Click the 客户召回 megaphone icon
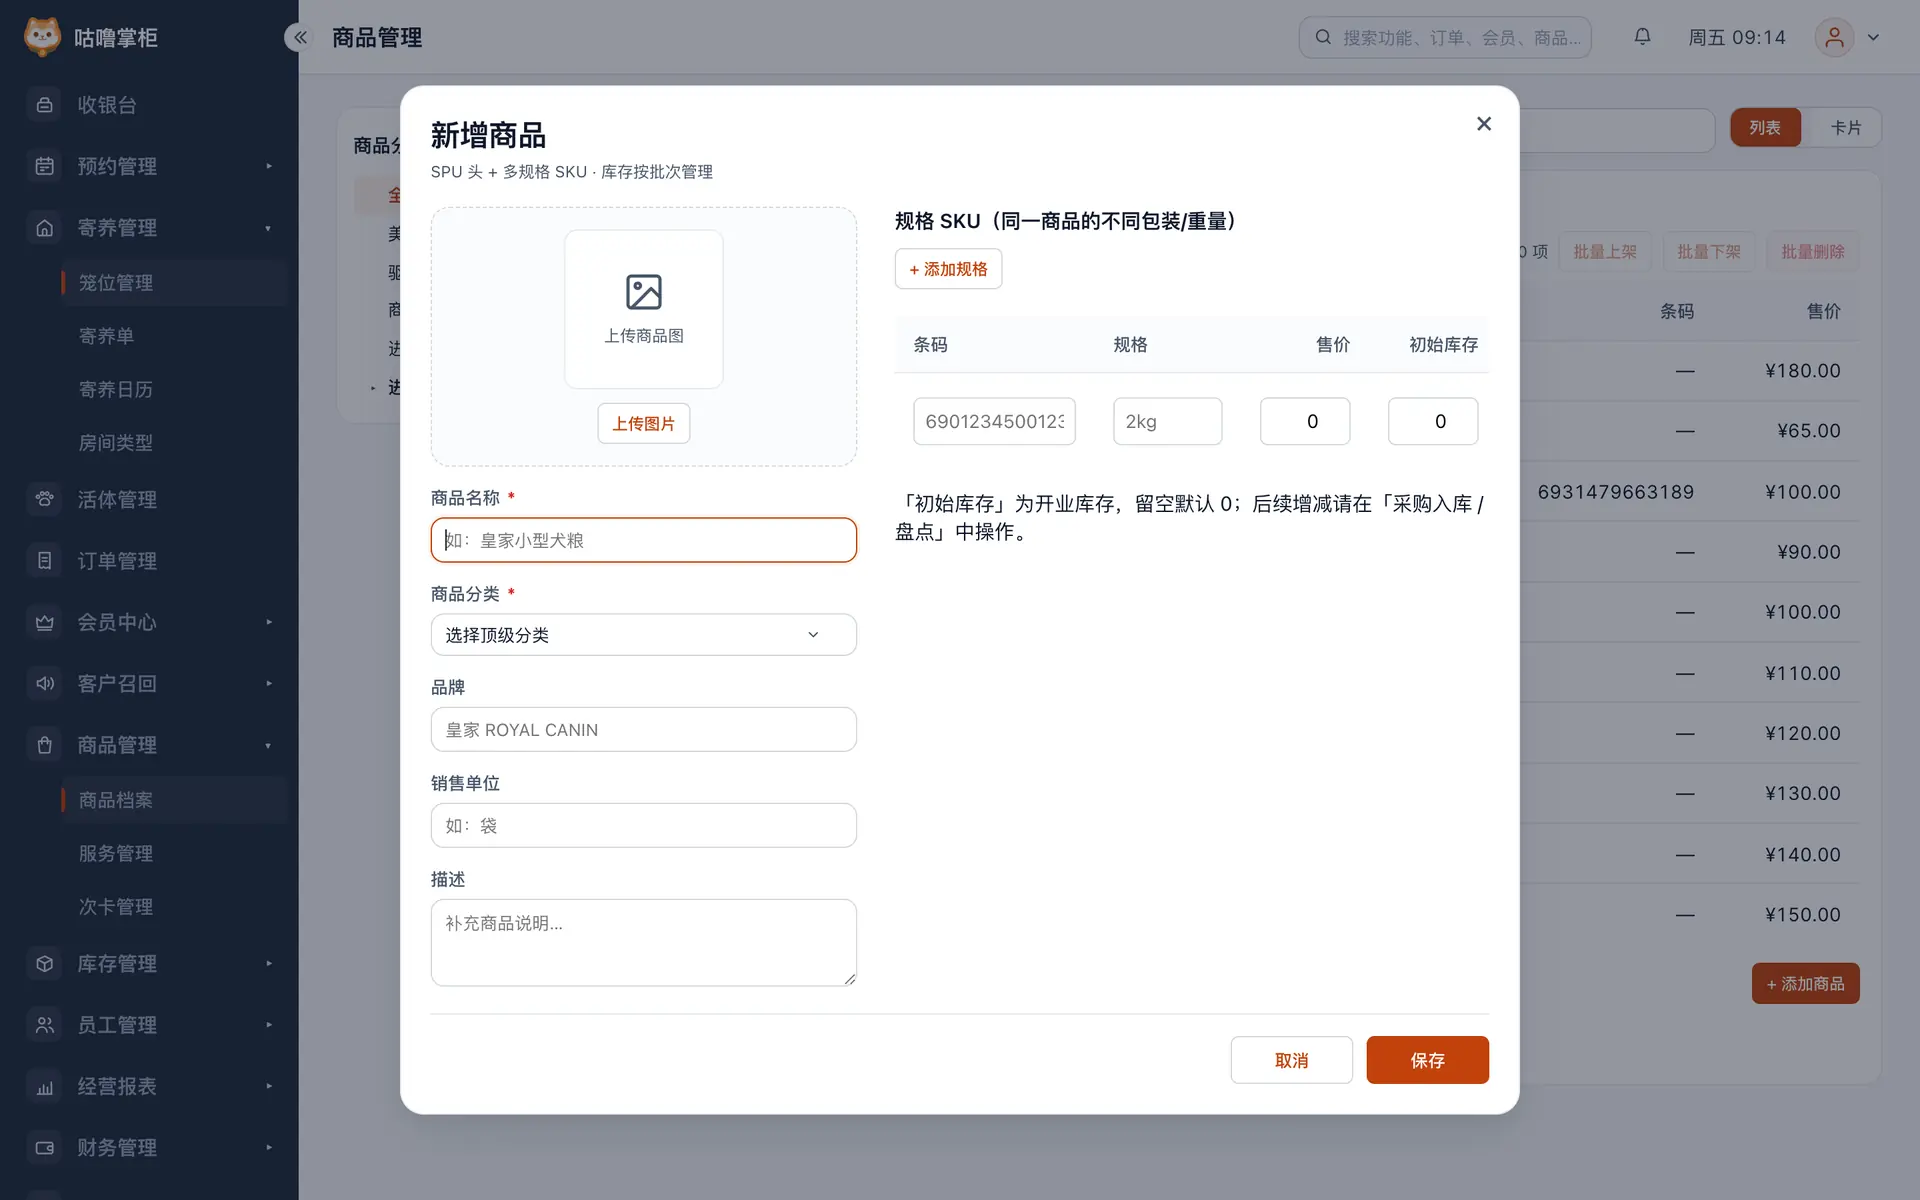Image resolution: width=1920 pixels, height=1200 pixels. 45,684
